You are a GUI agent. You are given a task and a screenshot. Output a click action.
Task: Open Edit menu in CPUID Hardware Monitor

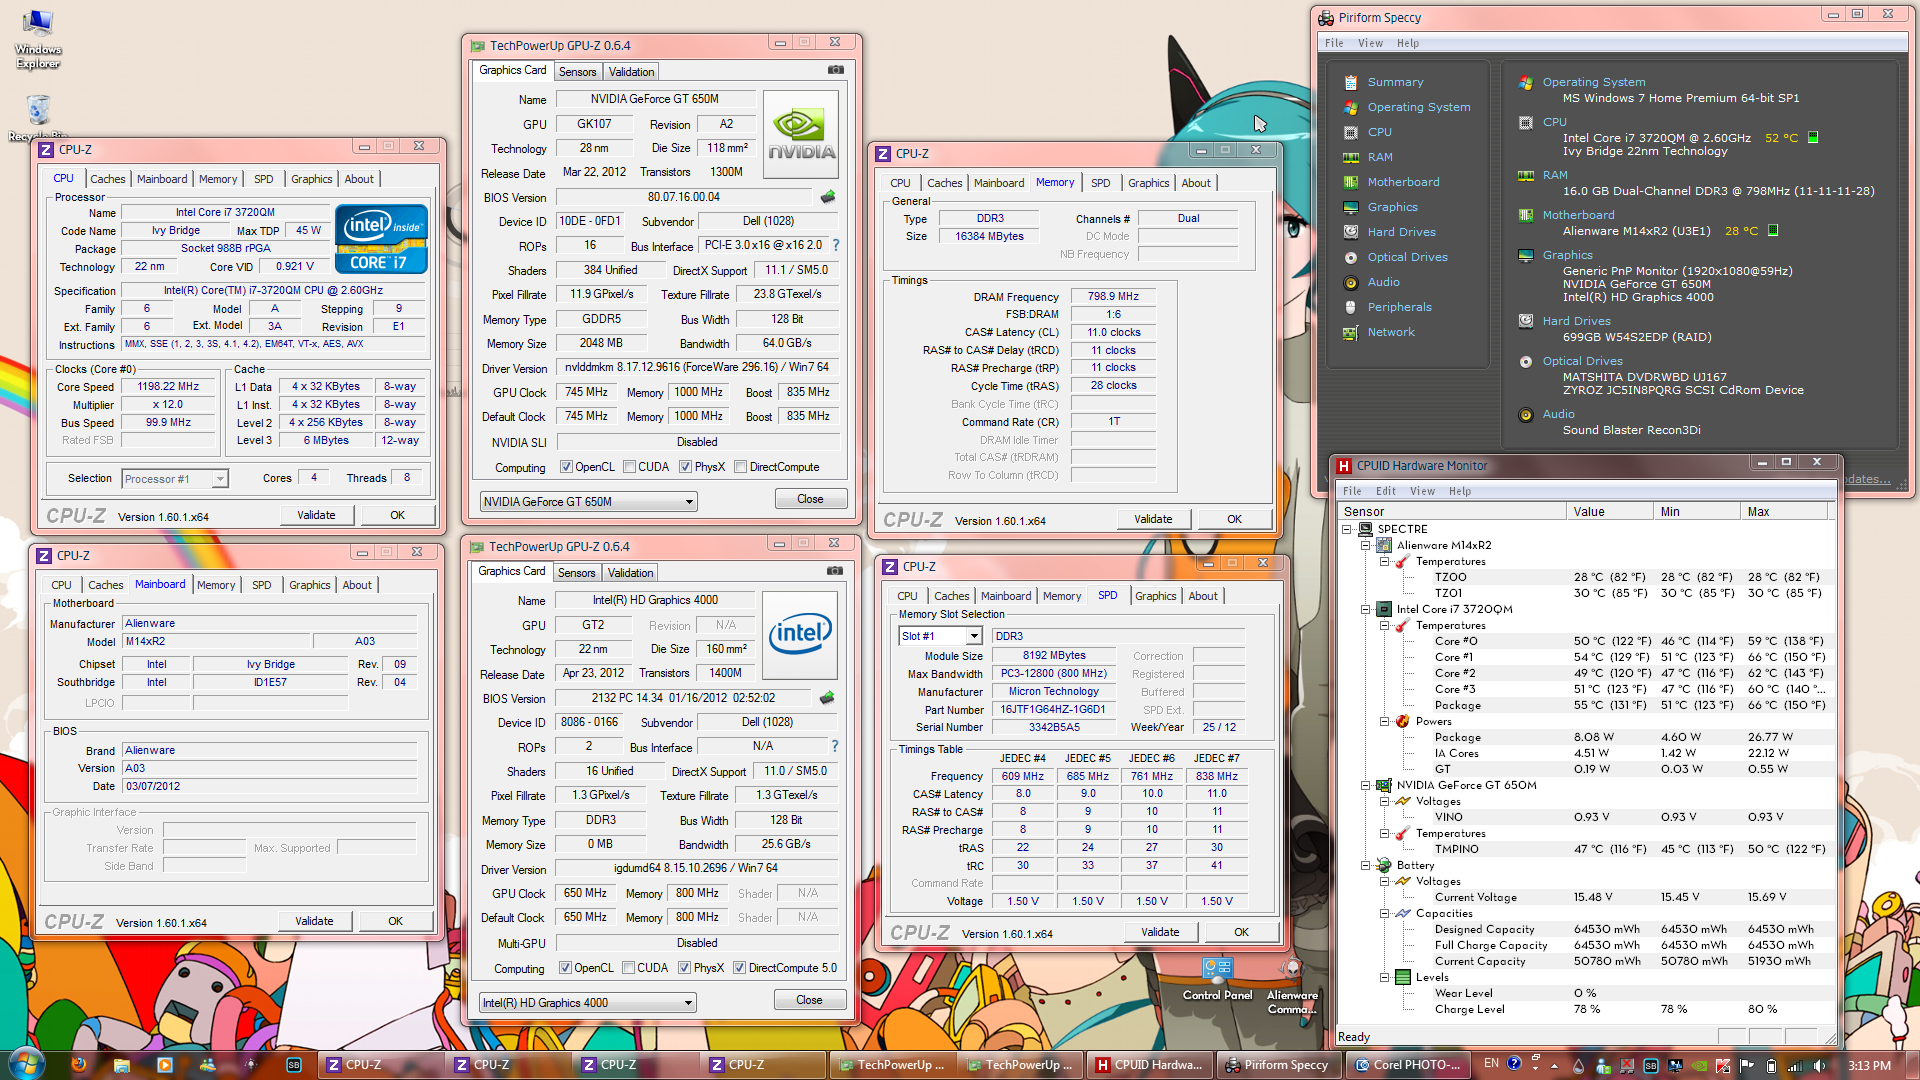(1385, 491)
